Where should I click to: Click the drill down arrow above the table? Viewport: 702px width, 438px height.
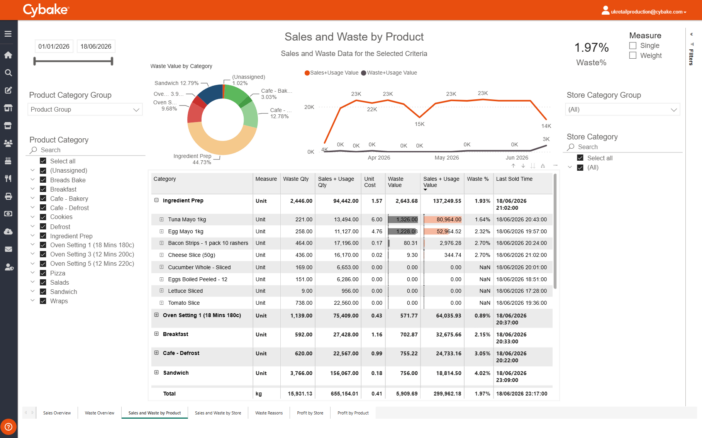coord(523,166)
